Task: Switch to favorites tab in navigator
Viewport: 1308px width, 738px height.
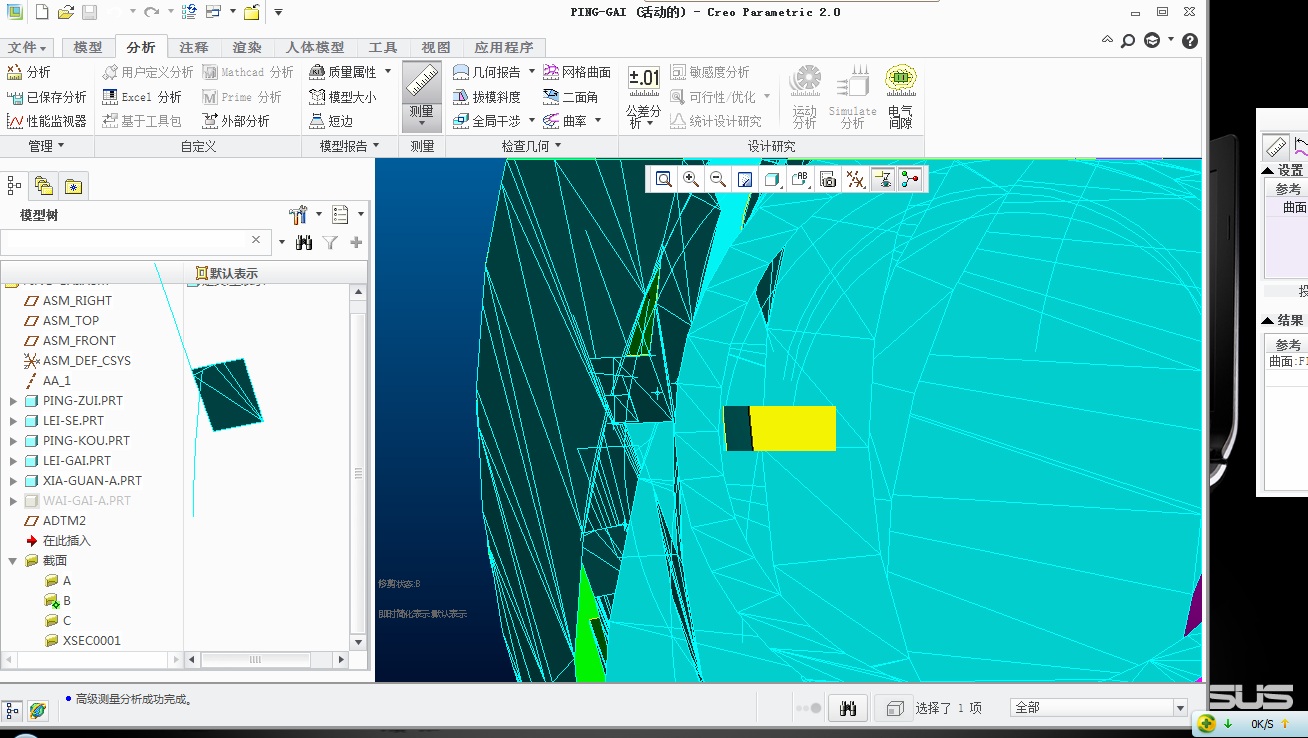Action: point(74,185)
